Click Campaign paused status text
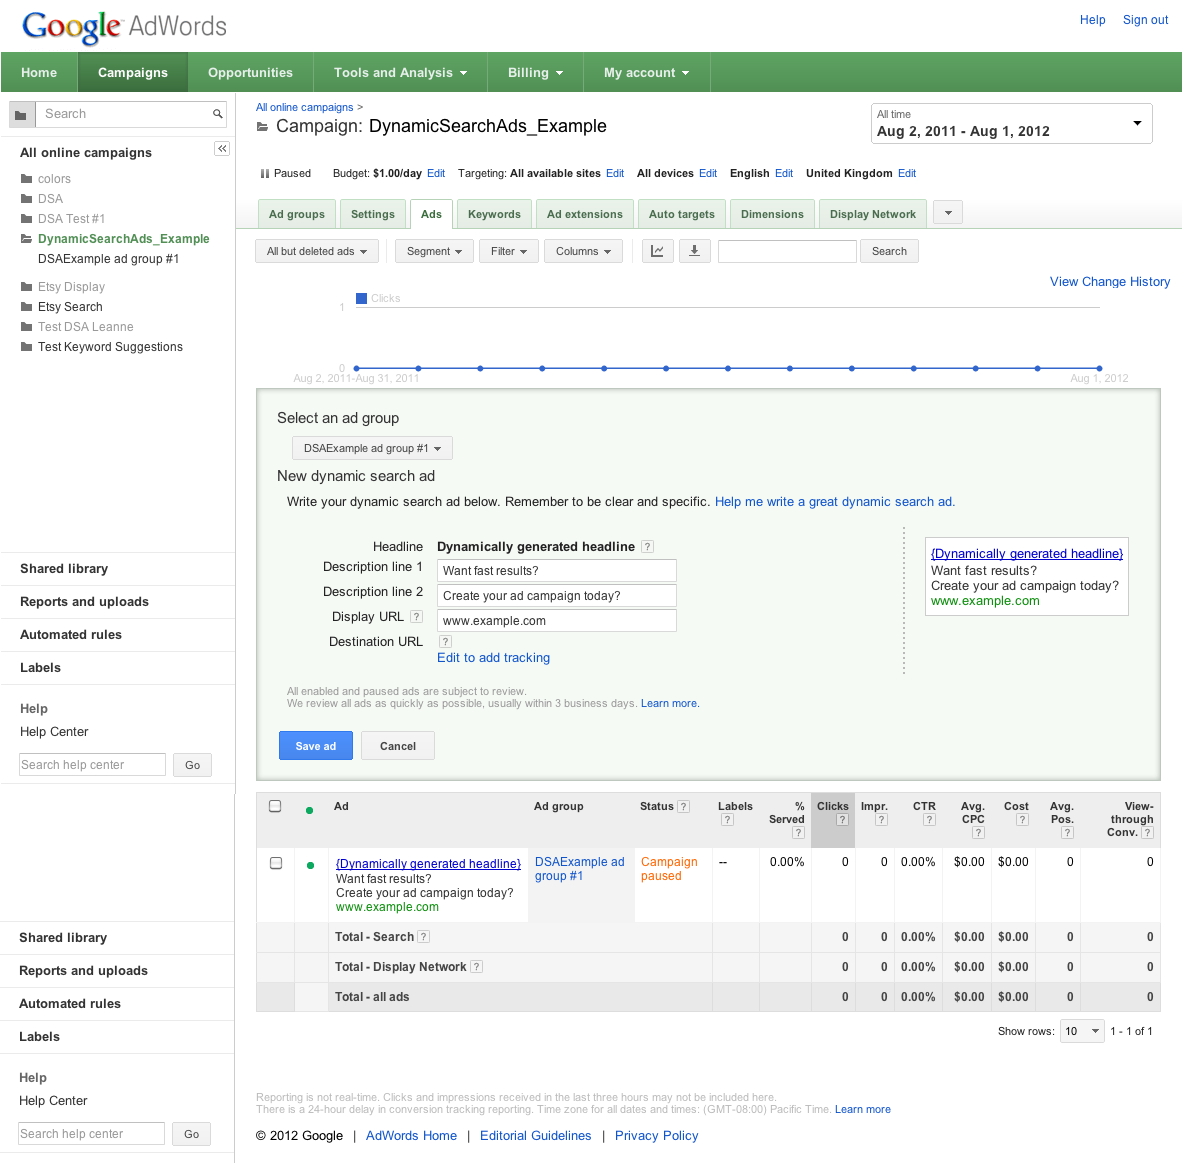 tap(669, 868)
